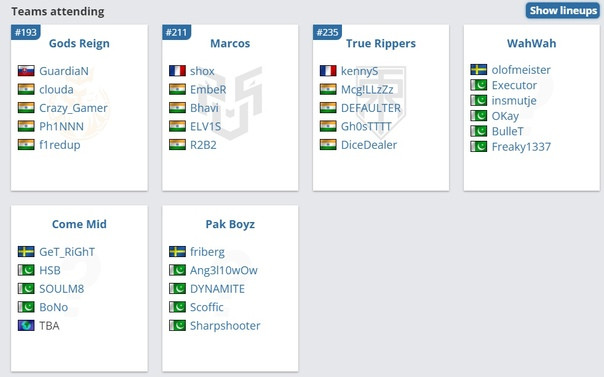The height and width of the screenshot is (377, 604).
Task: Click the #193 ranking badge
Action: (25, 32)
